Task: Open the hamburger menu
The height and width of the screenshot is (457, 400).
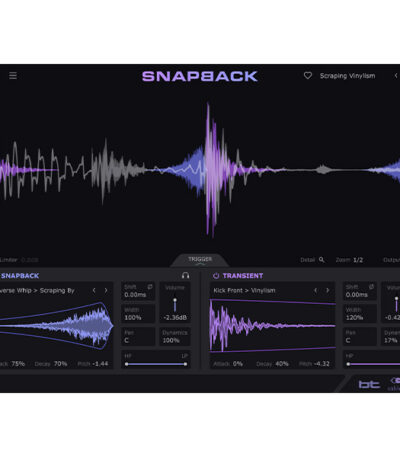Action: [x=13, y=76]
